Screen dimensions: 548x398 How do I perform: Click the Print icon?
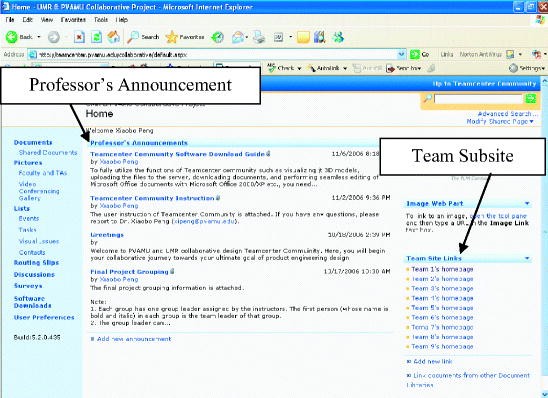[259, 37]
